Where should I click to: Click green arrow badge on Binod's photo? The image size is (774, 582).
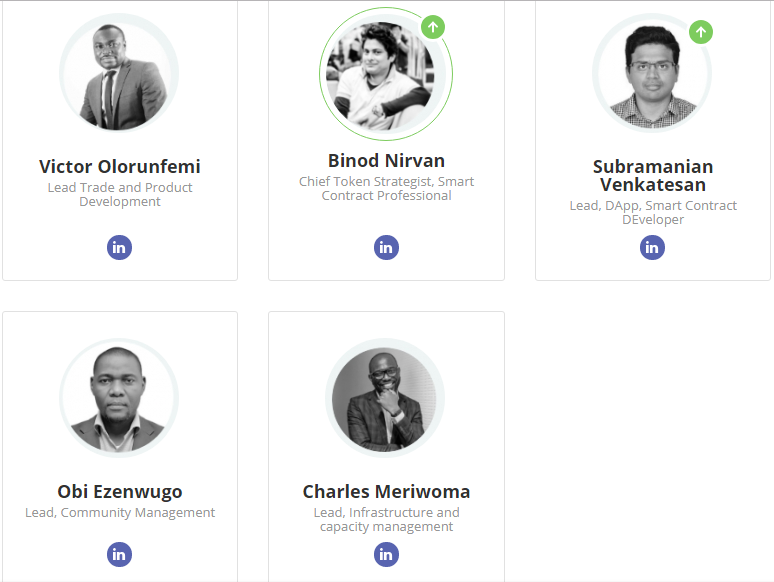click(x=432, y=27)
